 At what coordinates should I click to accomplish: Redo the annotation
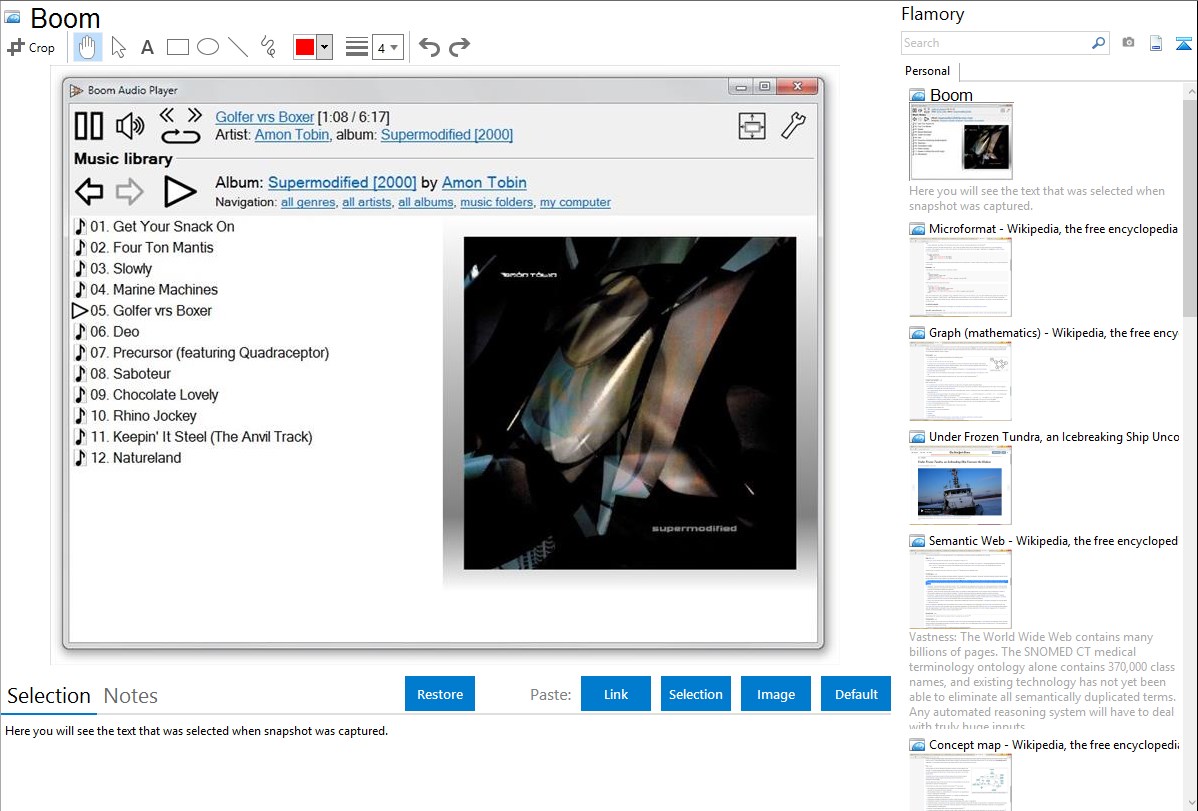(x=459, y=47)
